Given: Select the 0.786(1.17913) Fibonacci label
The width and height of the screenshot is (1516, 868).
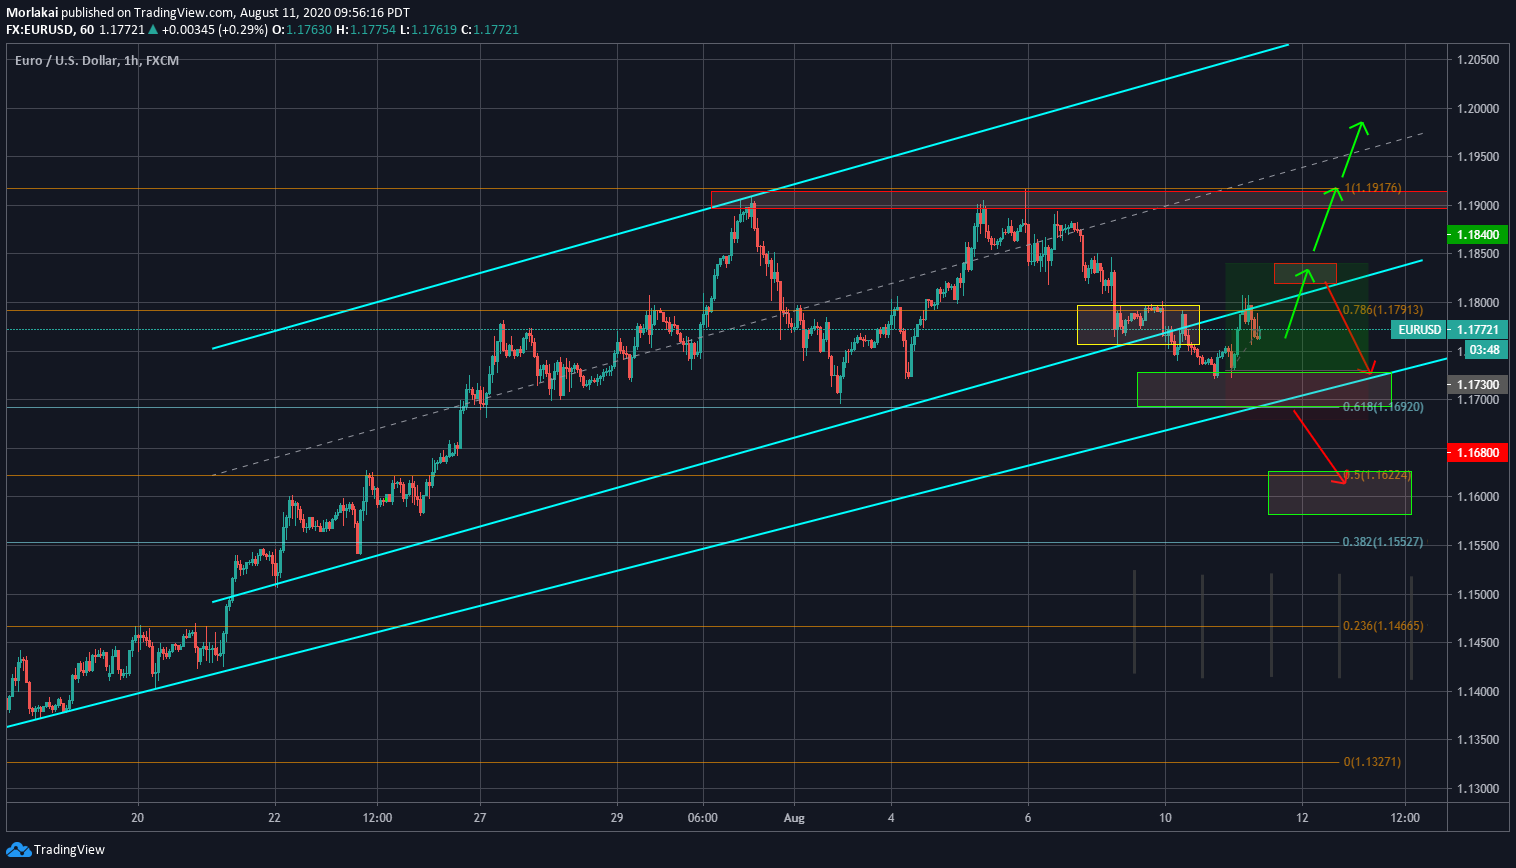Looking at the screenshot, I should tap(1383, 310).
